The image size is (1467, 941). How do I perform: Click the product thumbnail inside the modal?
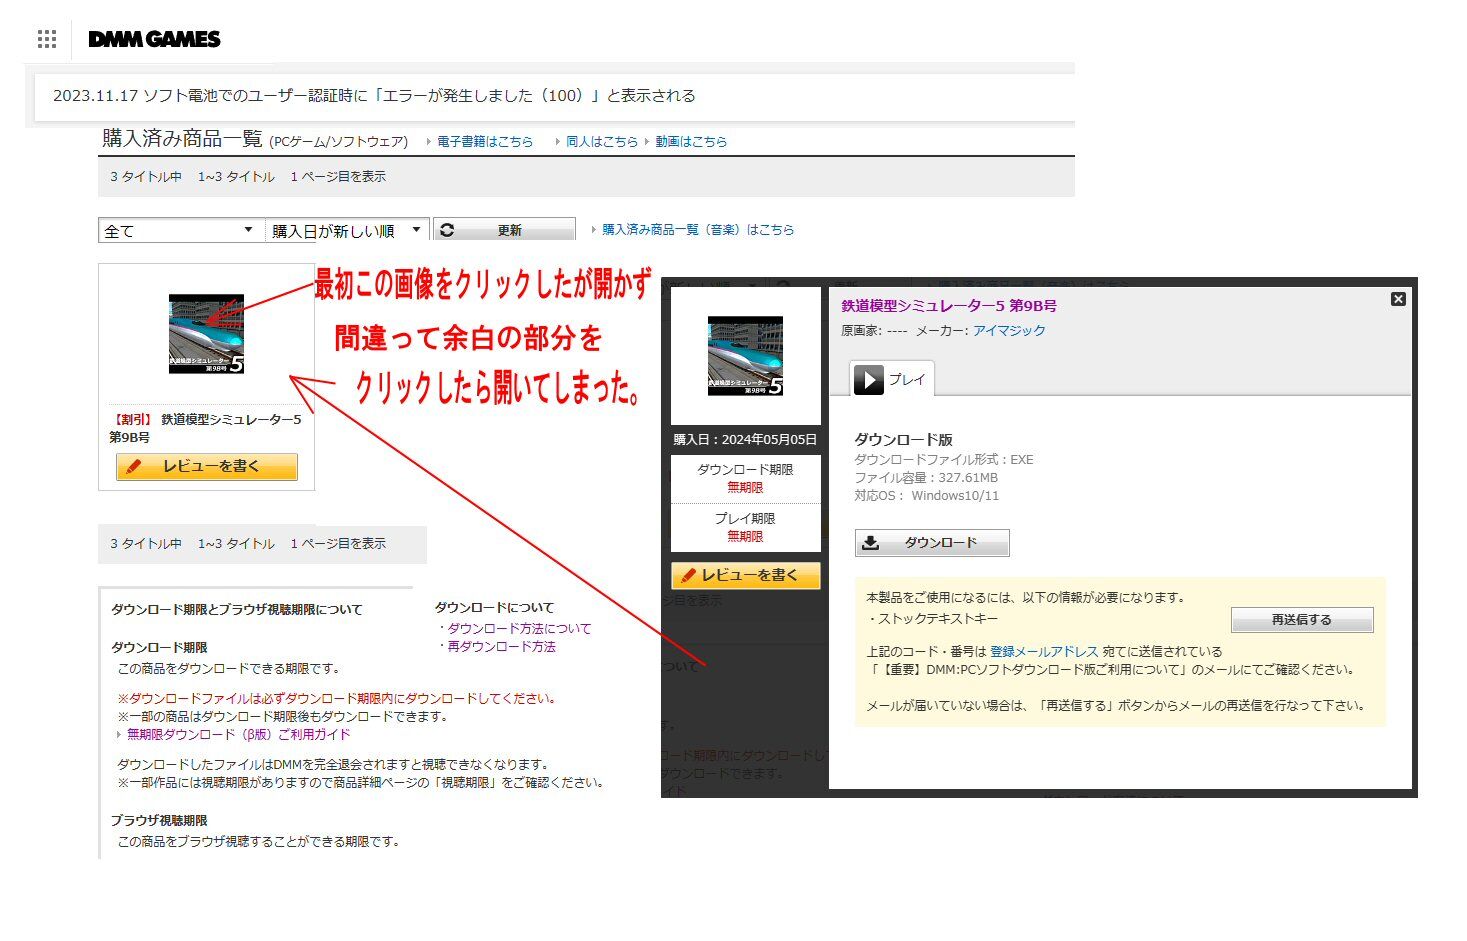(745, 356)
